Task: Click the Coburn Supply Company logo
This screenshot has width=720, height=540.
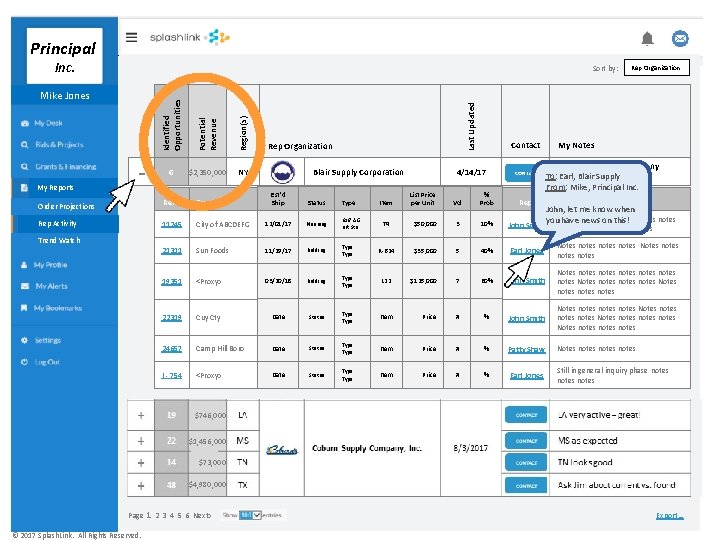Action: [282, 450]
